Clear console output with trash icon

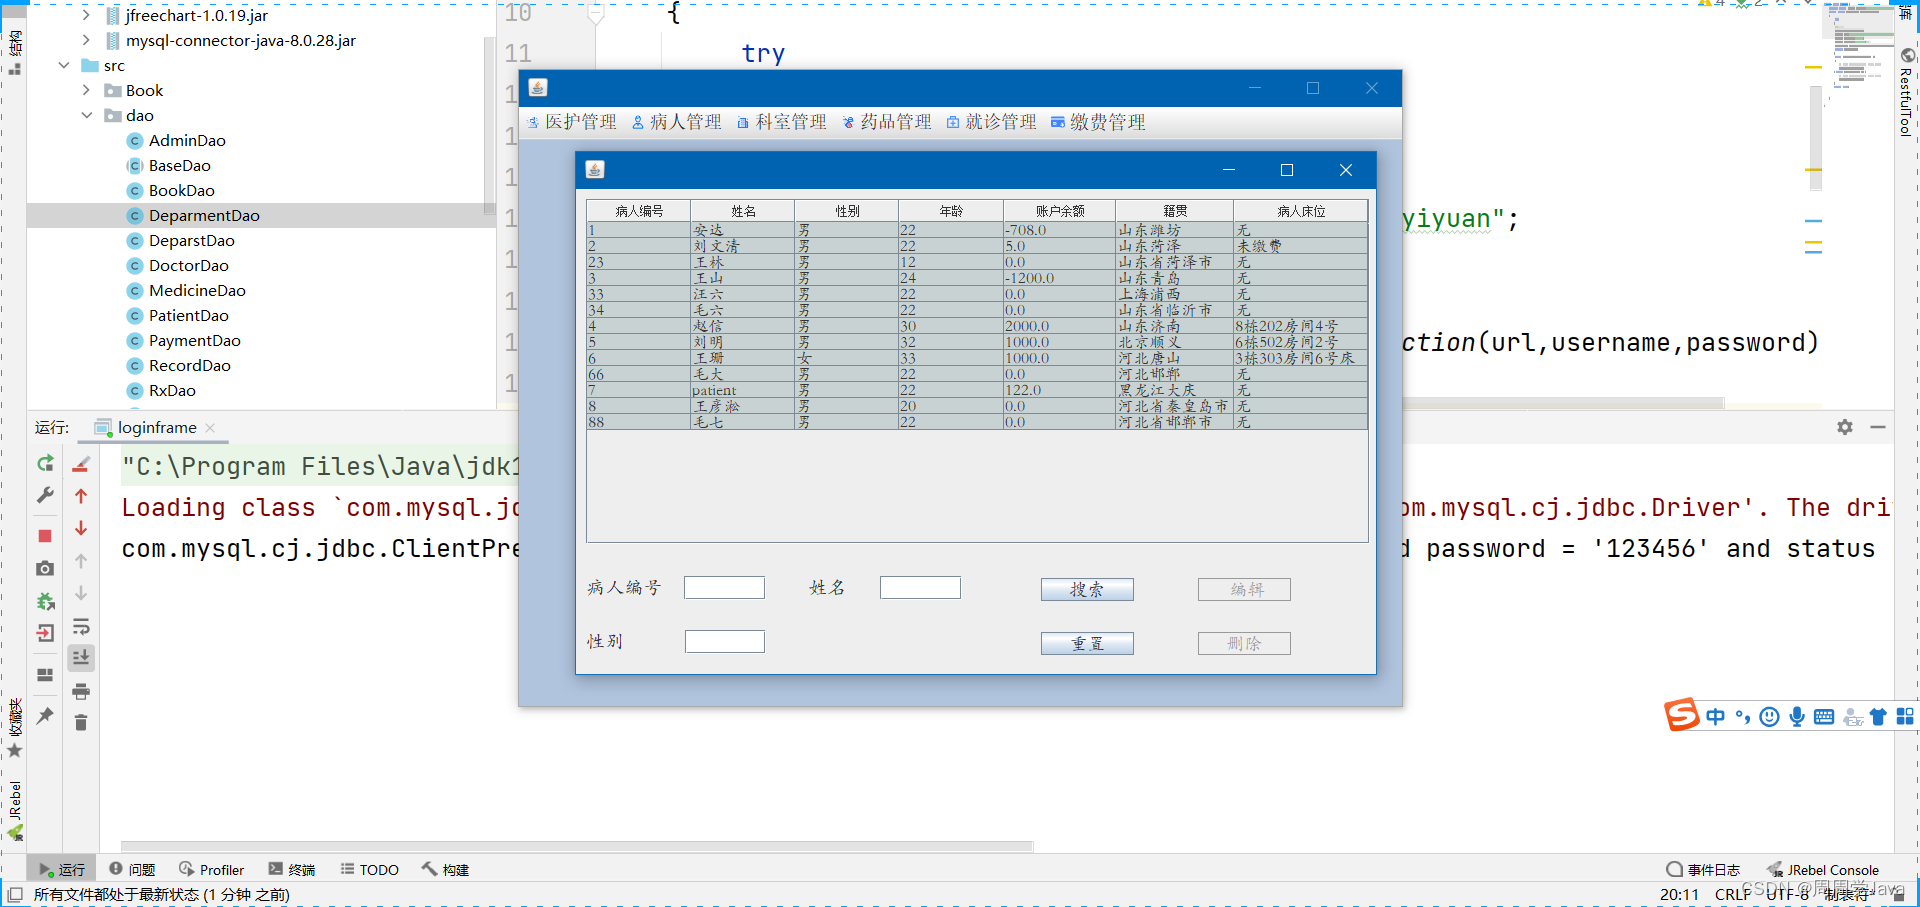pyautogui.click(x=81, y=722)
